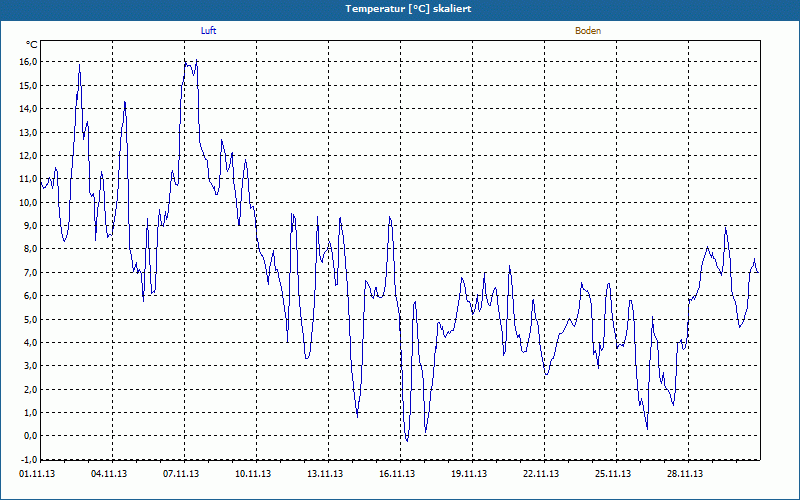Click the 3,0 y-axis label
The image size is (800, 500).
[30, 366]
